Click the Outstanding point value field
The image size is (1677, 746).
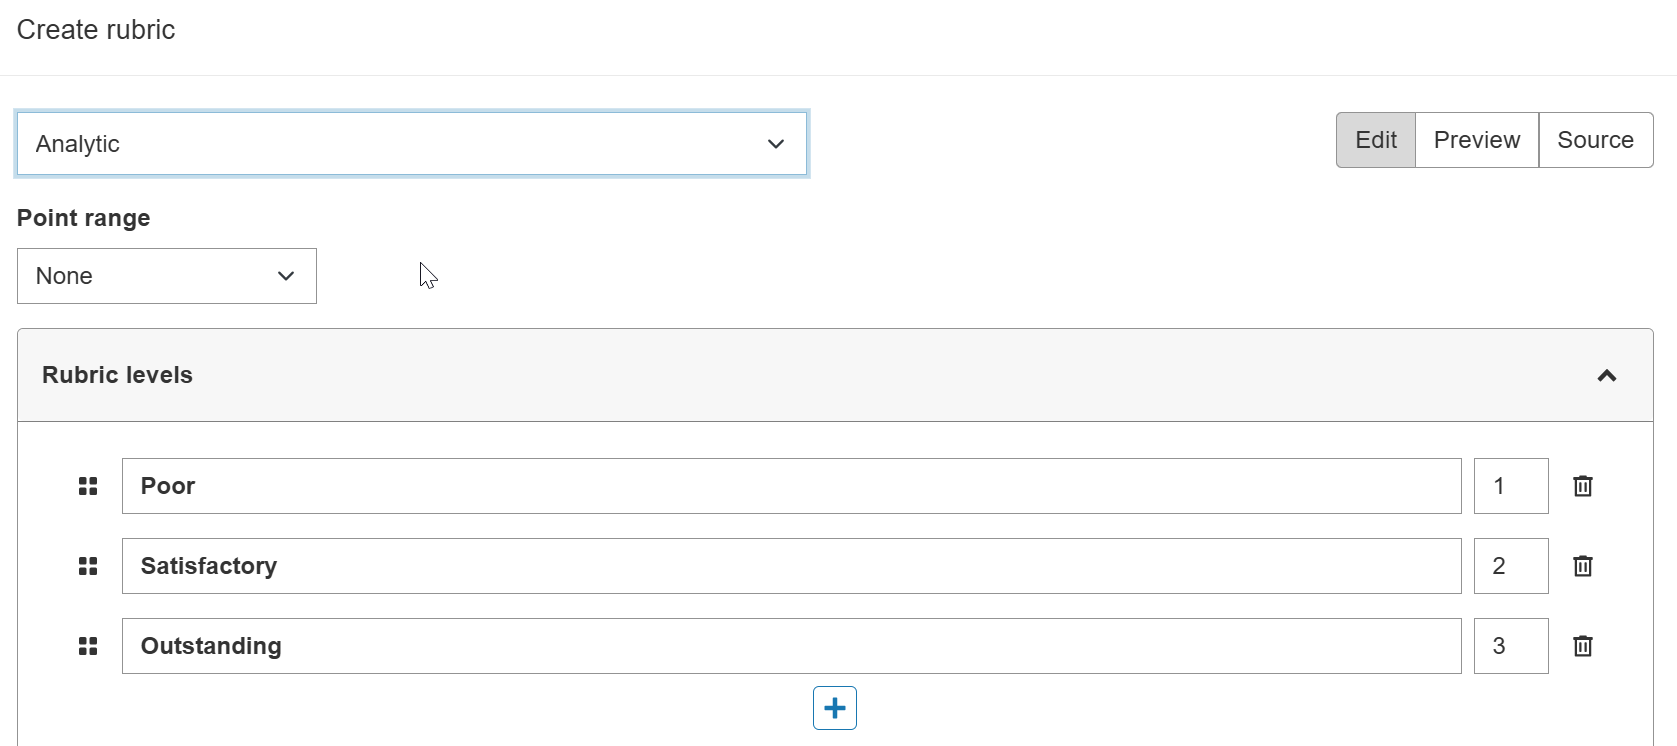point(1510,646)
